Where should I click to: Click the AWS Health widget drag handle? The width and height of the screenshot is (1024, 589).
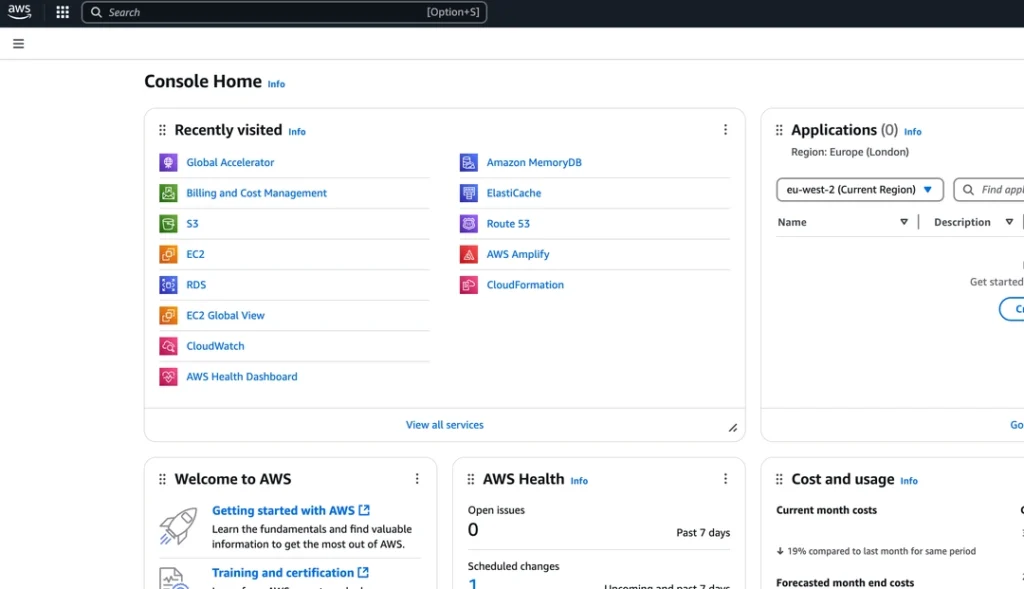470,479
